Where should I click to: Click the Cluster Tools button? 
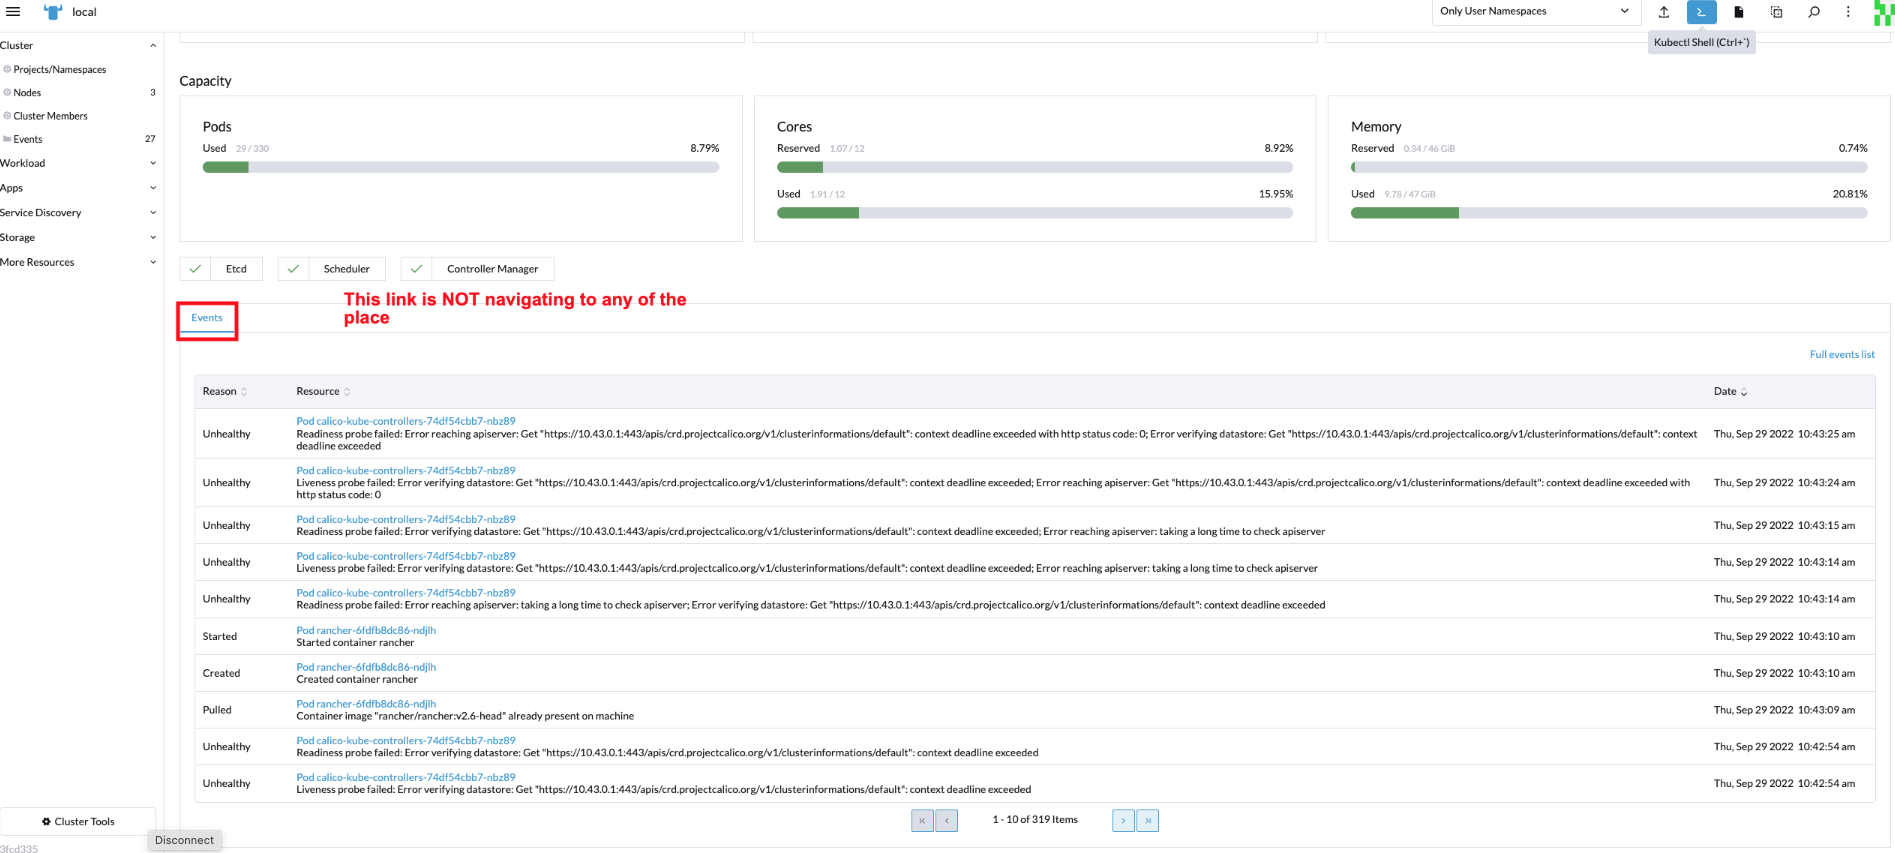[78, 822]
